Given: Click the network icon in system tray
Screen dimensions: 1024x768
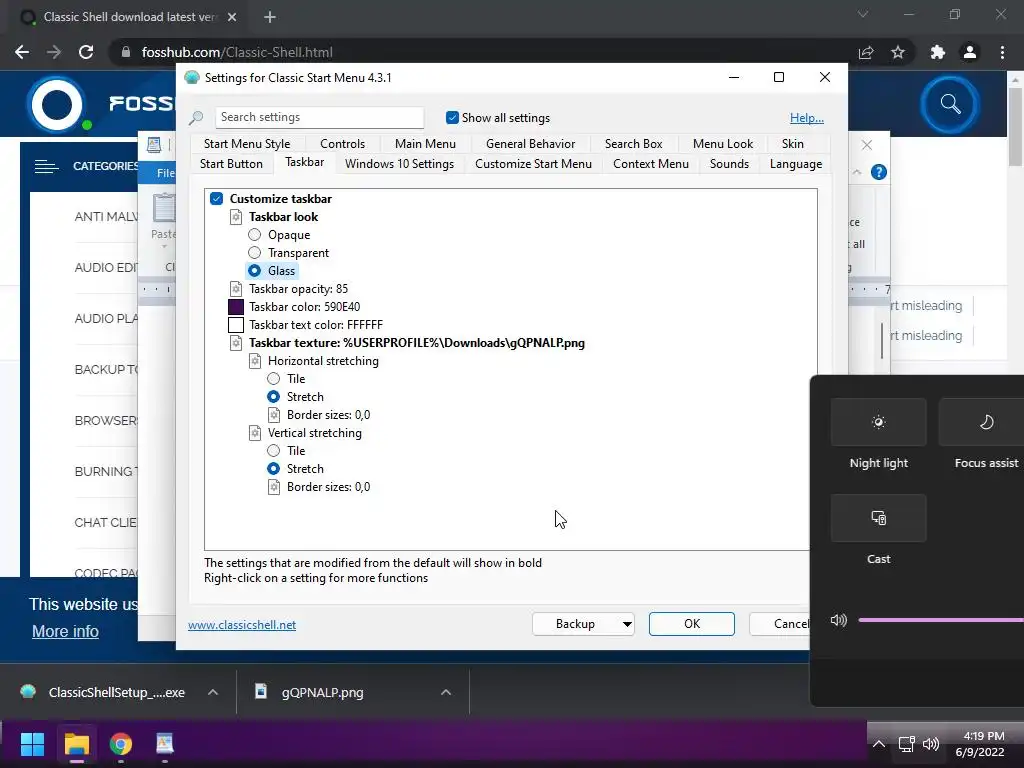Looking at the screenshot, I should (x=906, y=744).
